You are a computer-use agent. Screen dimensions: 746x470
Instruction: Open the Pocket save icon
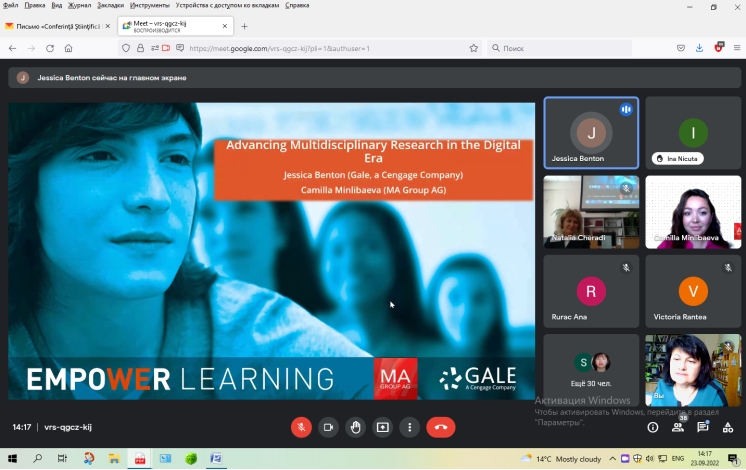[x=681, y=48]
